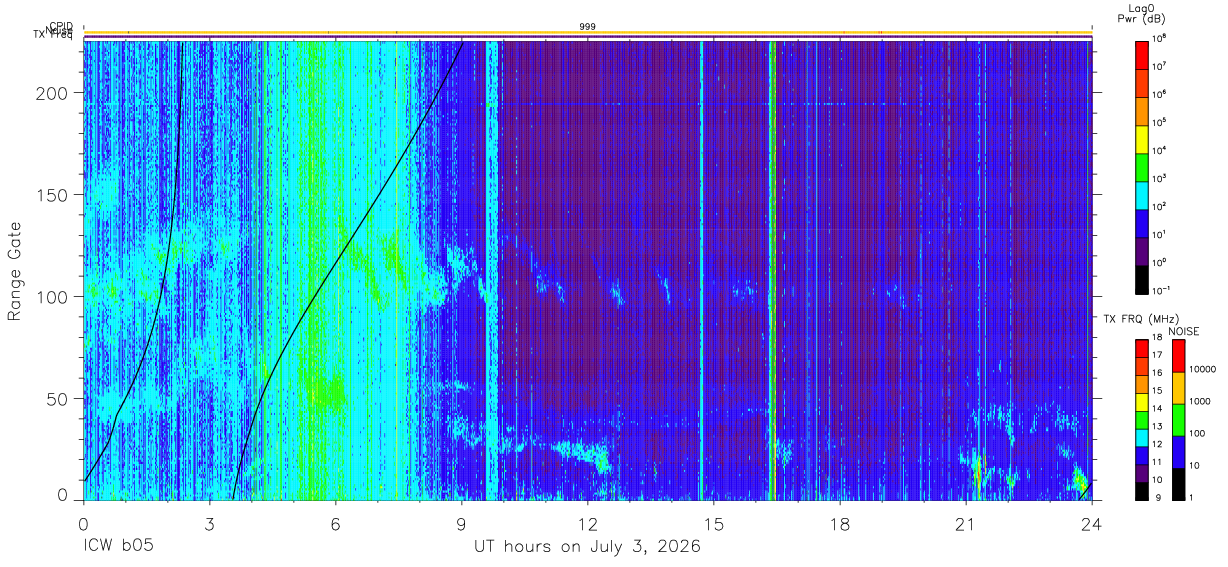Screen dimensions: 1228x567
Task: Select the 'ICW b05' radar beam label
Action: pyautogui.click(x=118, y=547)
